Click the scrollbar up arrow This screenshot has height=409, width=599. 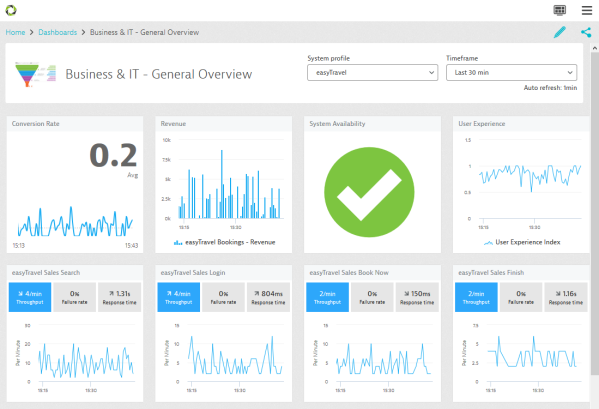pos(595,48)
